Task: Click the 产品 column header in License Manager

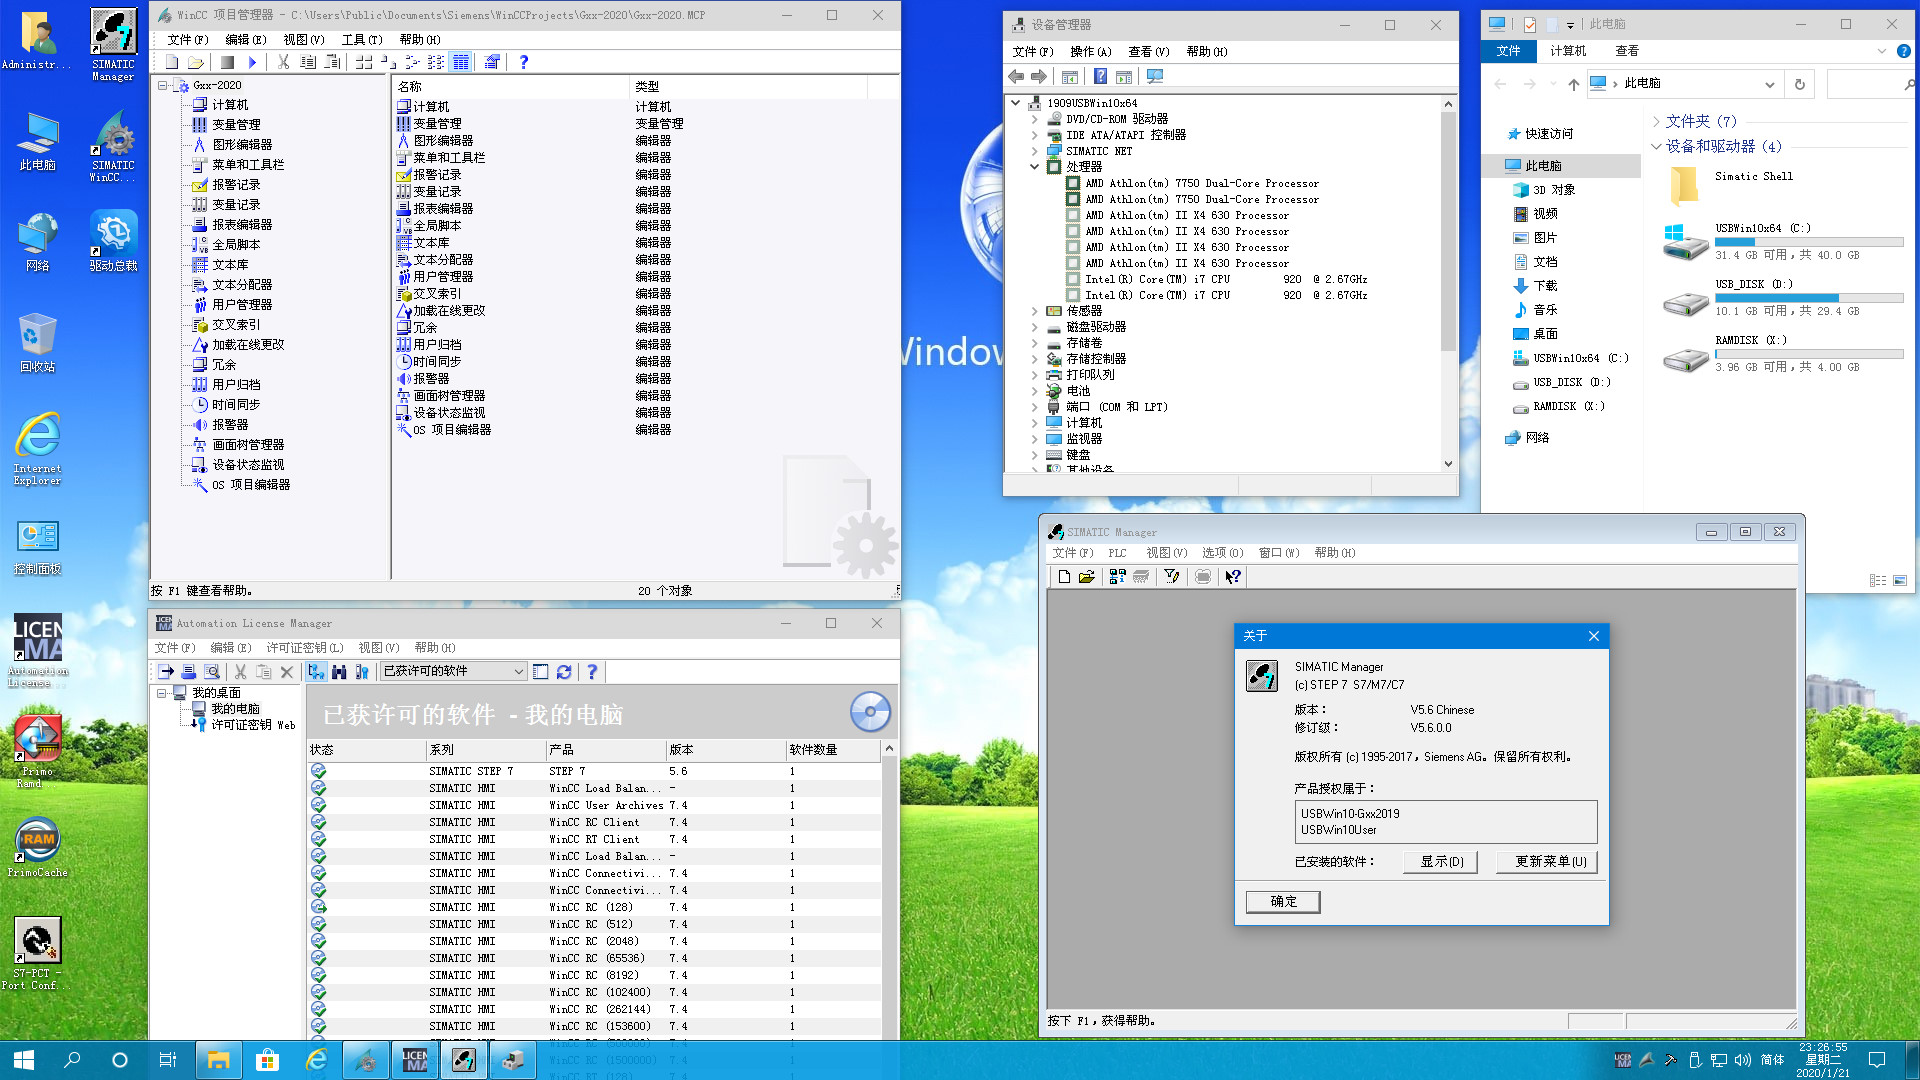Action: click(605, 750)
